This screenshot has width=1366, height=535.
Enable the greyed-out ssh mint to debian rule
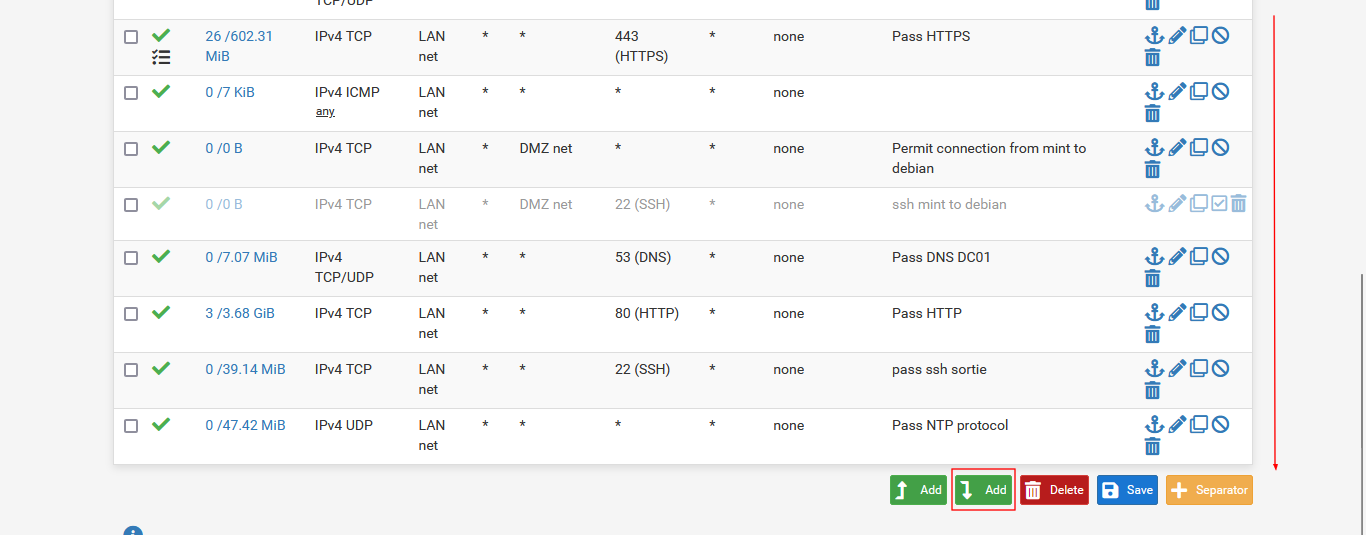[1219, 204]
